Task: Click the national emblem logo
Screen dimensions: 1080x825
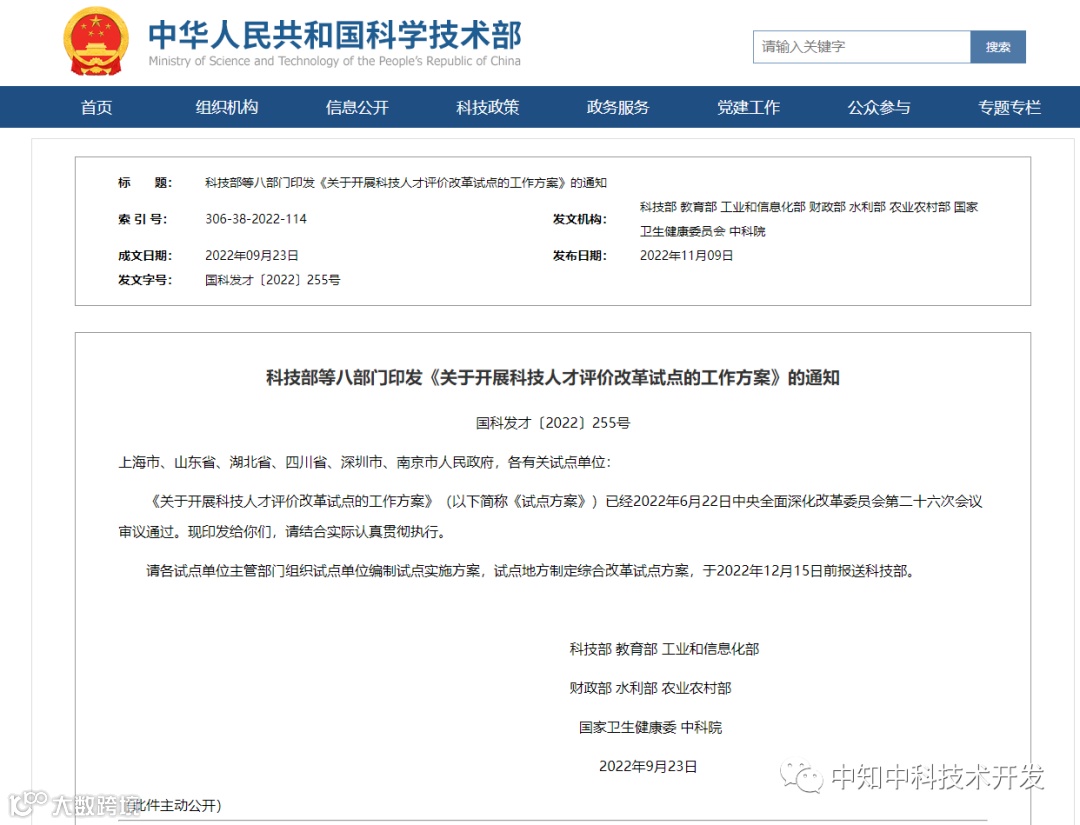Action: (96, 41)
